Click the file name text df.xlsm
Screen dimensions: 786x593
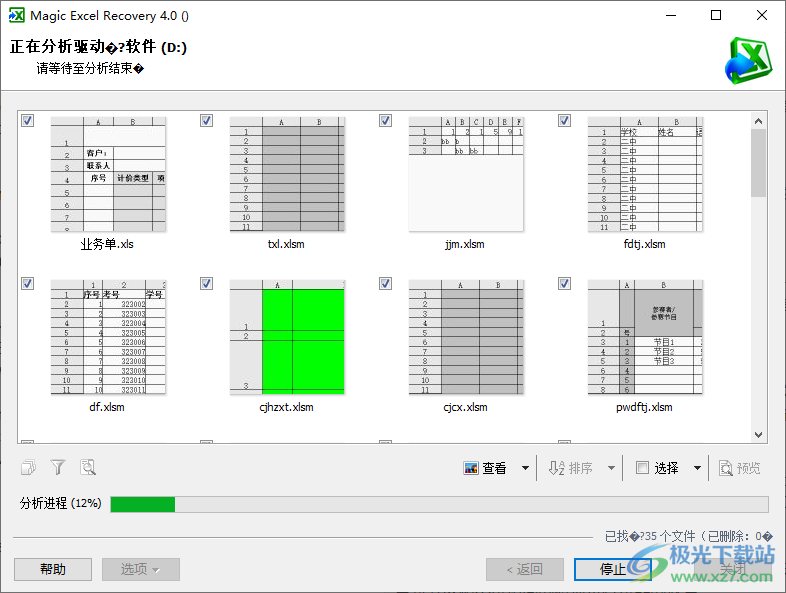(x=107, y=407)
